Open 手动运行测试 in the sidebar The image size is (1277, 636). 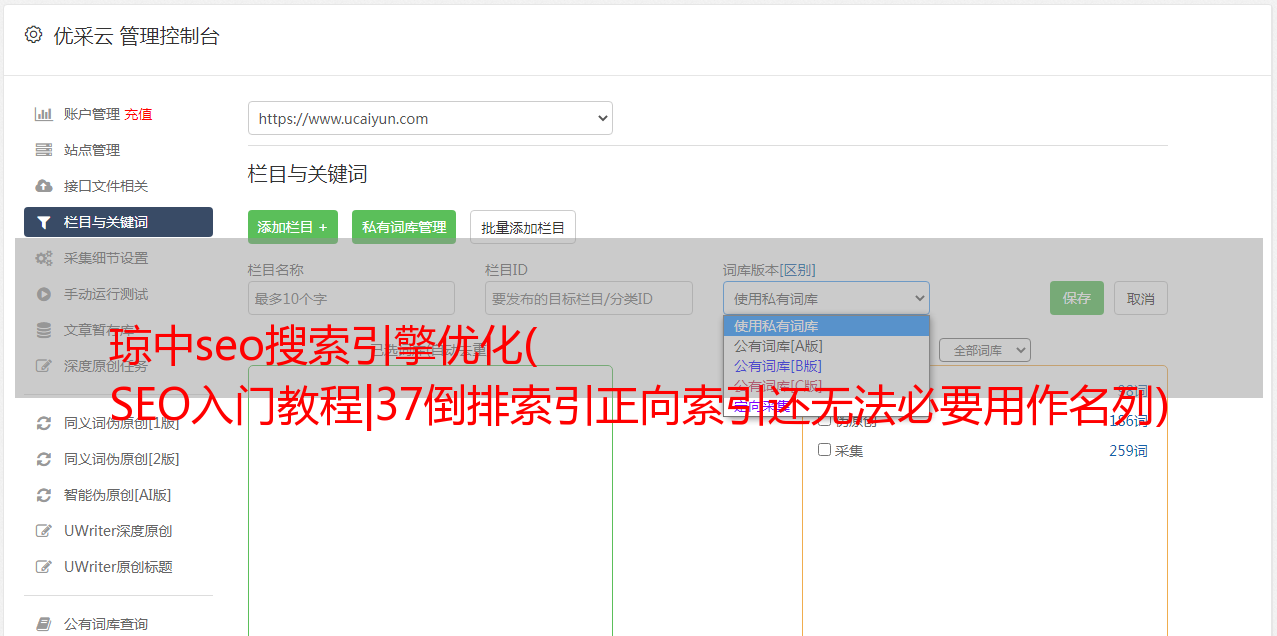point(106,294)
